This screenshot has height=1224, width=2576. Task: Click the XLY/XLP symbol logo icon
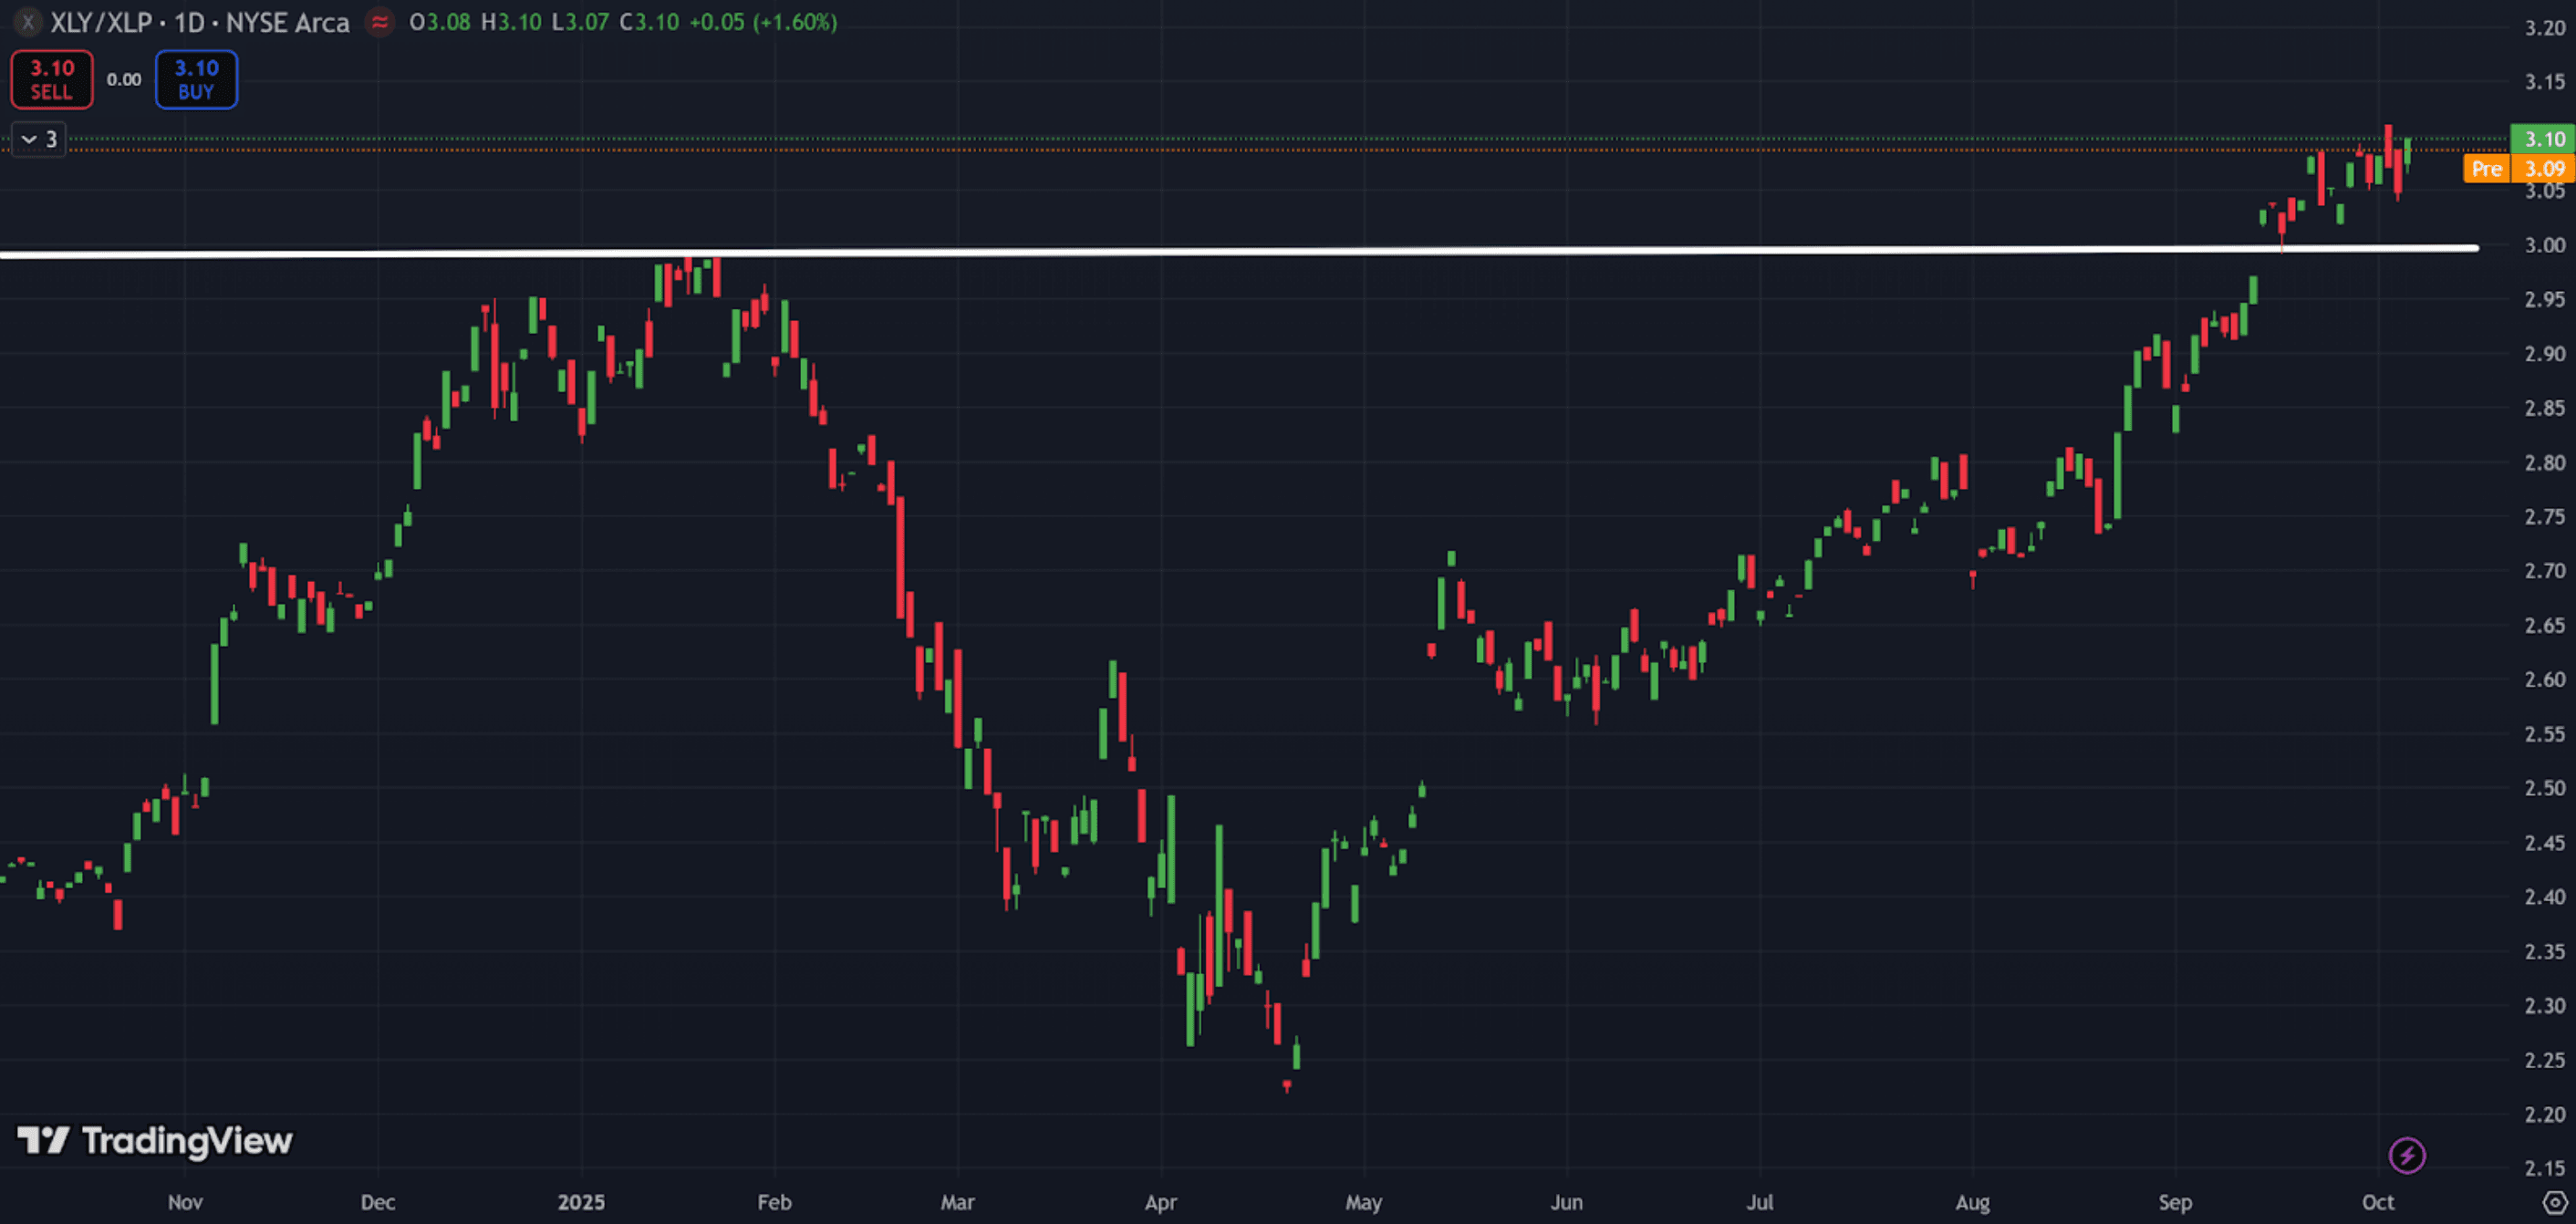tap(27, 22)
